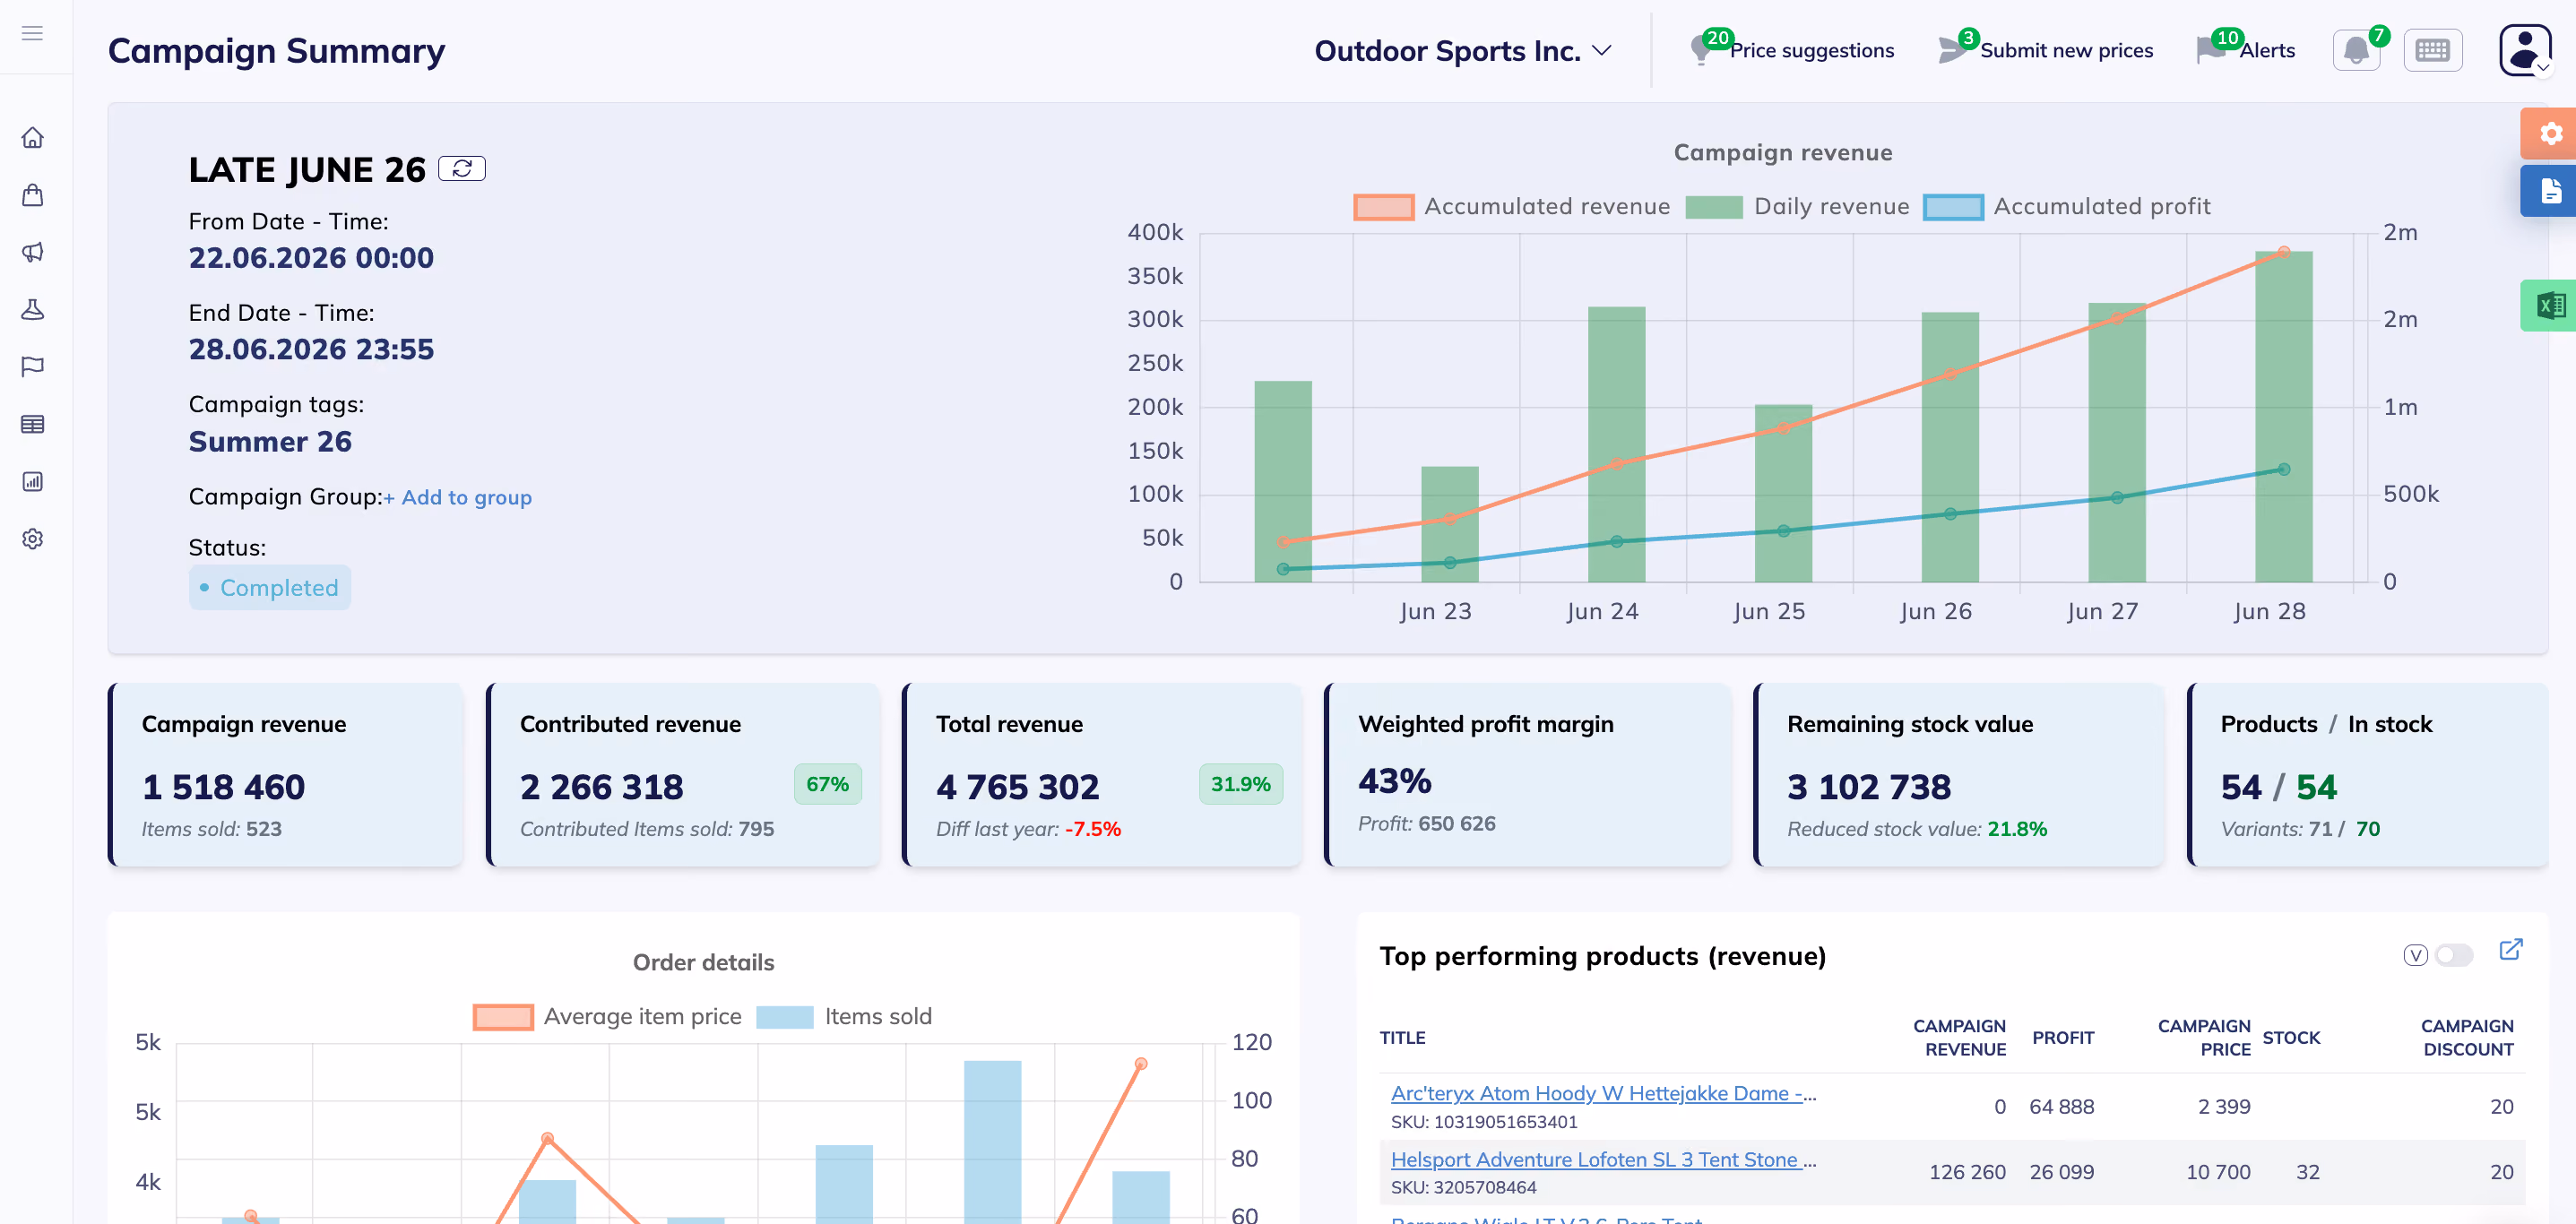Sort by the STOCK column header

point(2290,1037)
